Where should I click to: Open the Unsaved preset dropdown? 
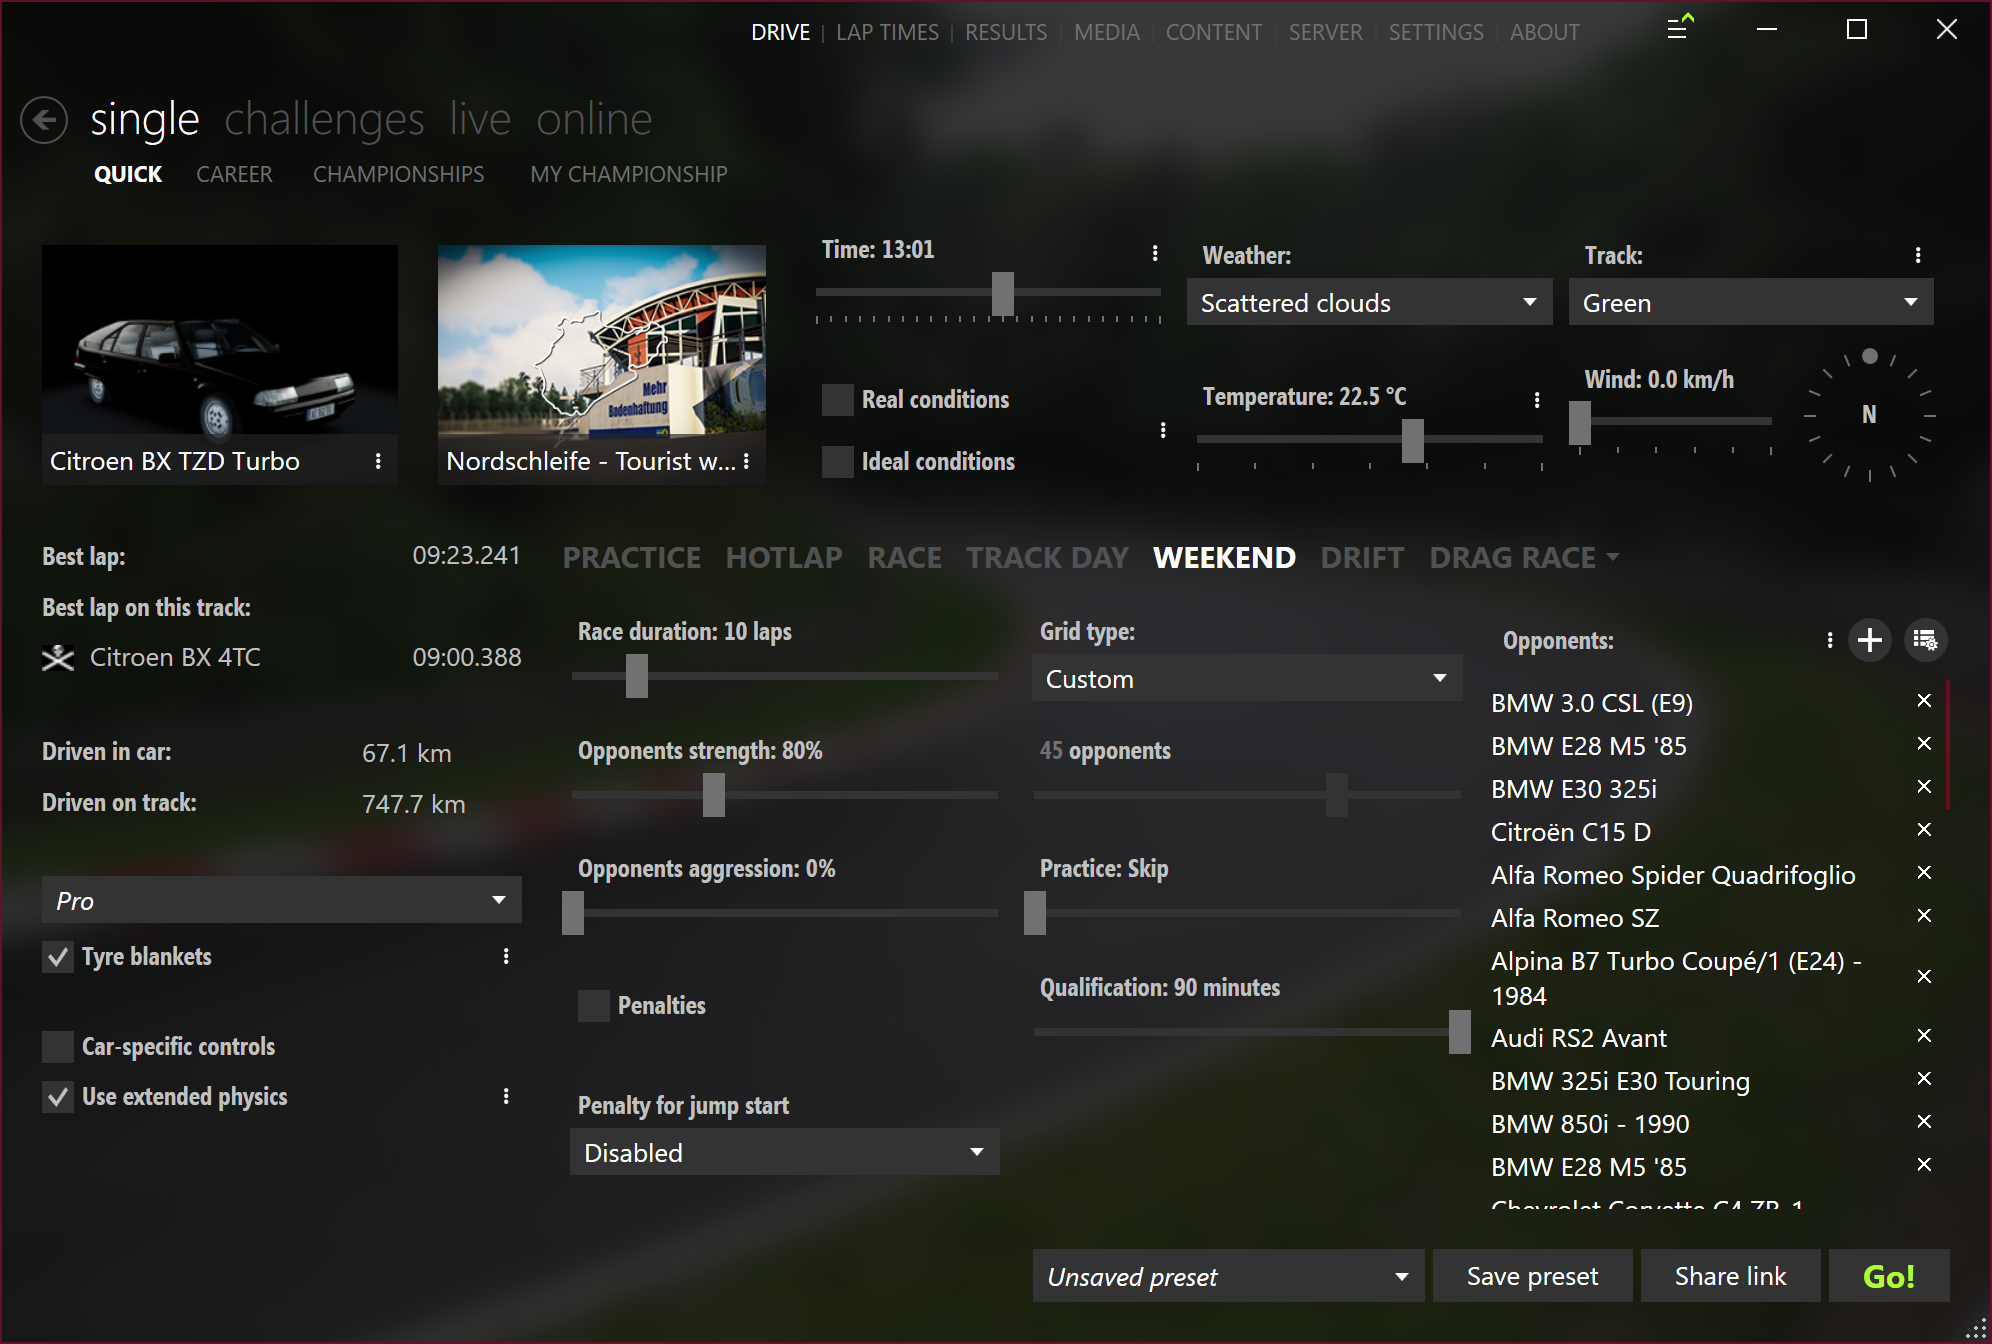tap(1229, 1276)
